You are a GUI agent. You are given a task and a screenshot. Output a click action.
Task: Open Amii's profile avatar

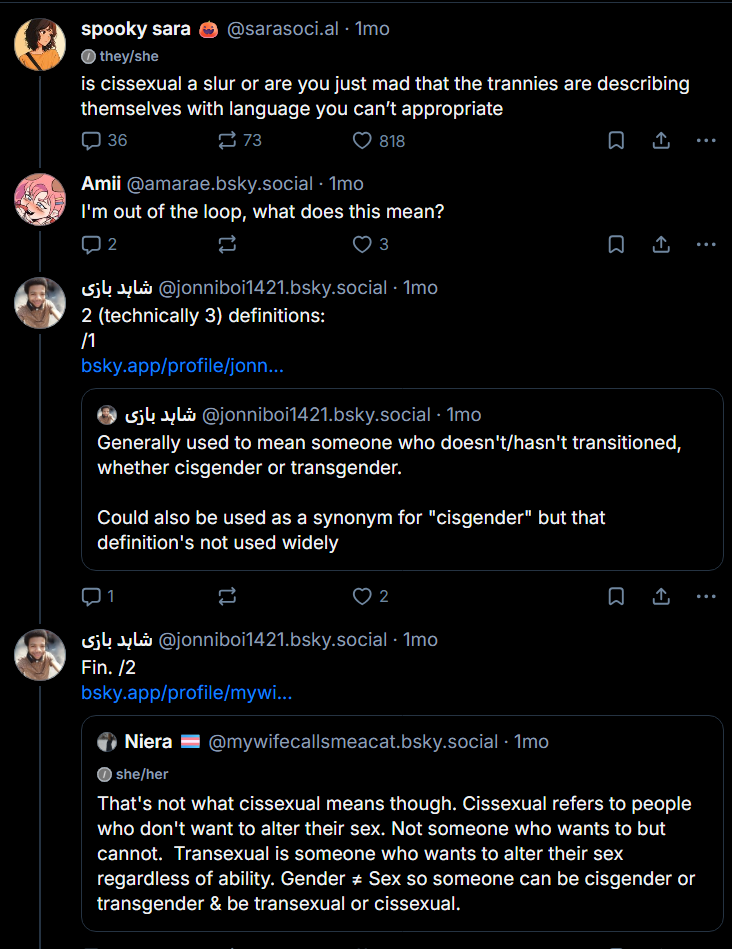(40, 199)
